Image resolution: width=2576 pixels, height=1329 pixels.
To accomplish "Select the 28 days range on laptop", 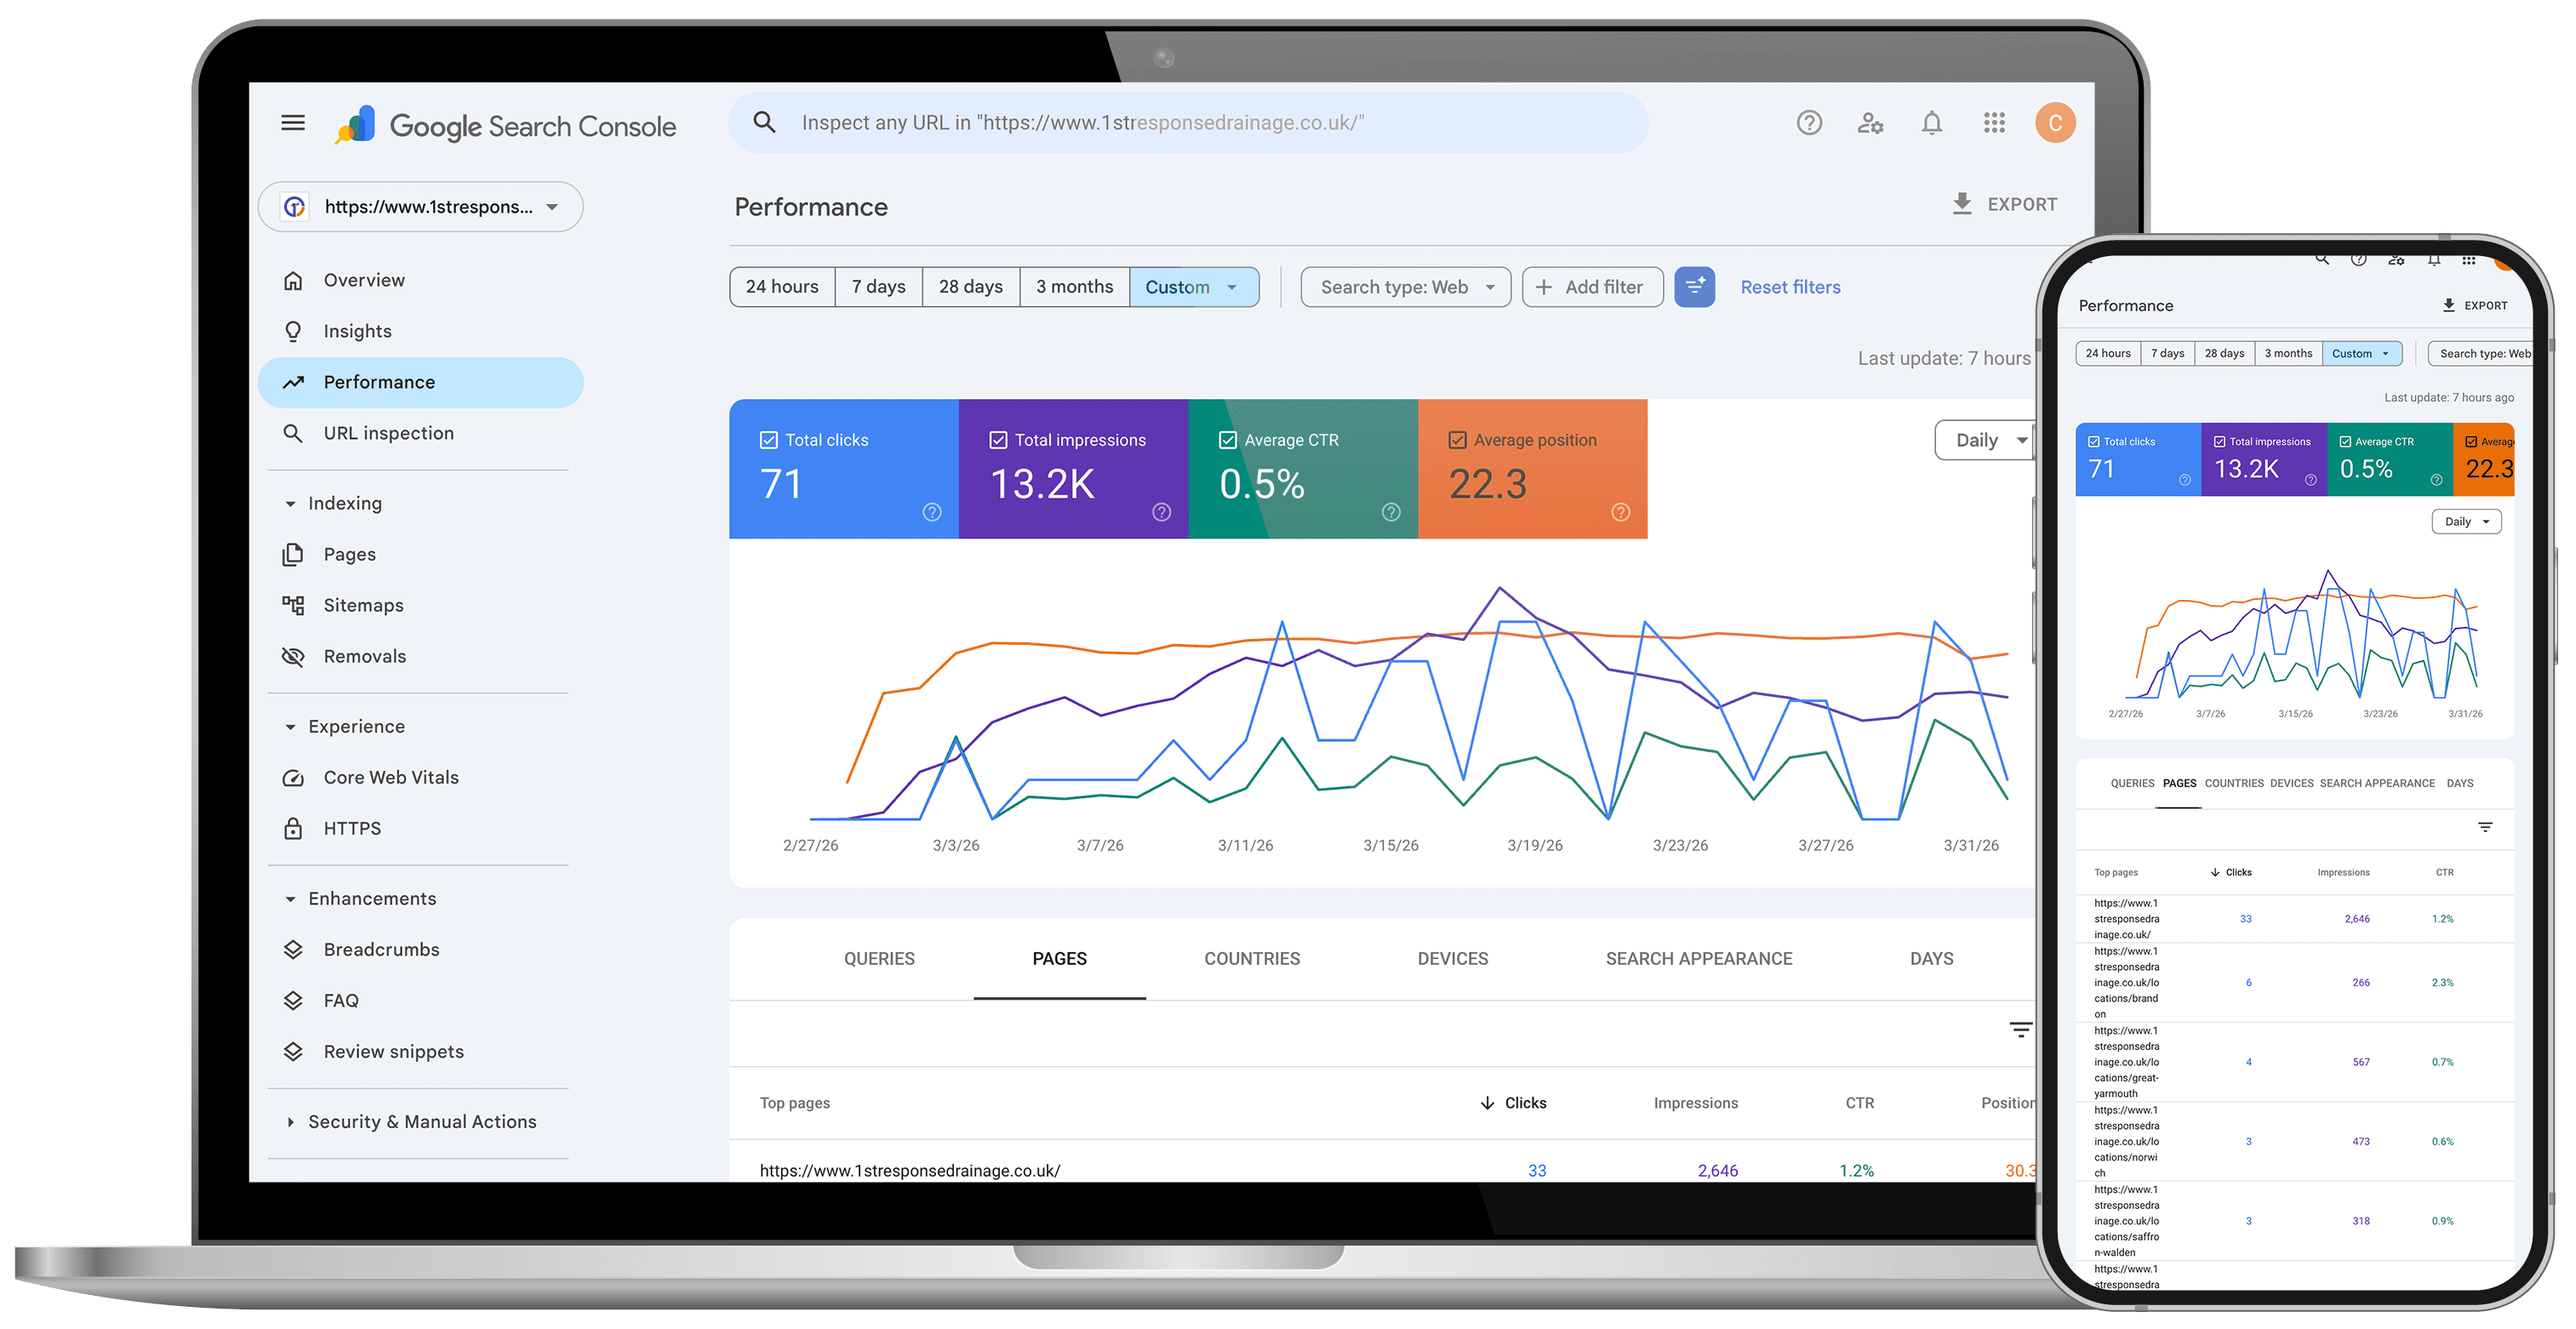I will 971,287.
